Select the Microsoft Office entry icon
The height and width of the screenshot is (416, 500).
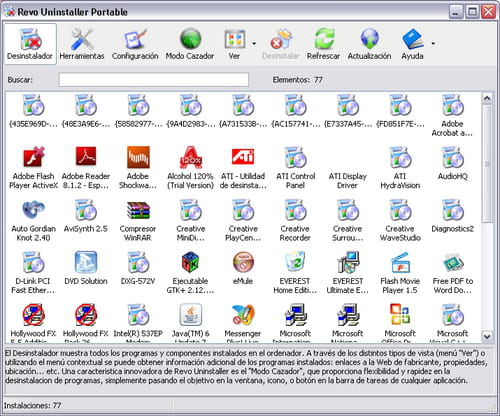[x=400, y=314]
